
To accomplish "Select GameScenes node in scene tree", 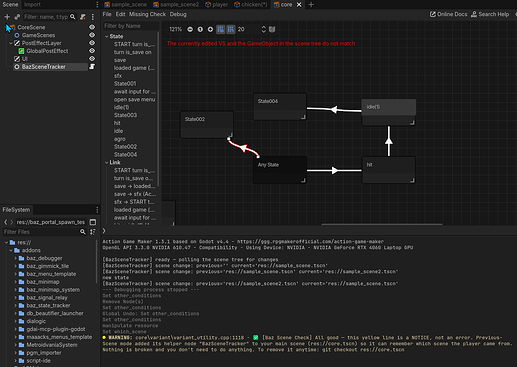I will pyautogui.click(x=38, y=35).
